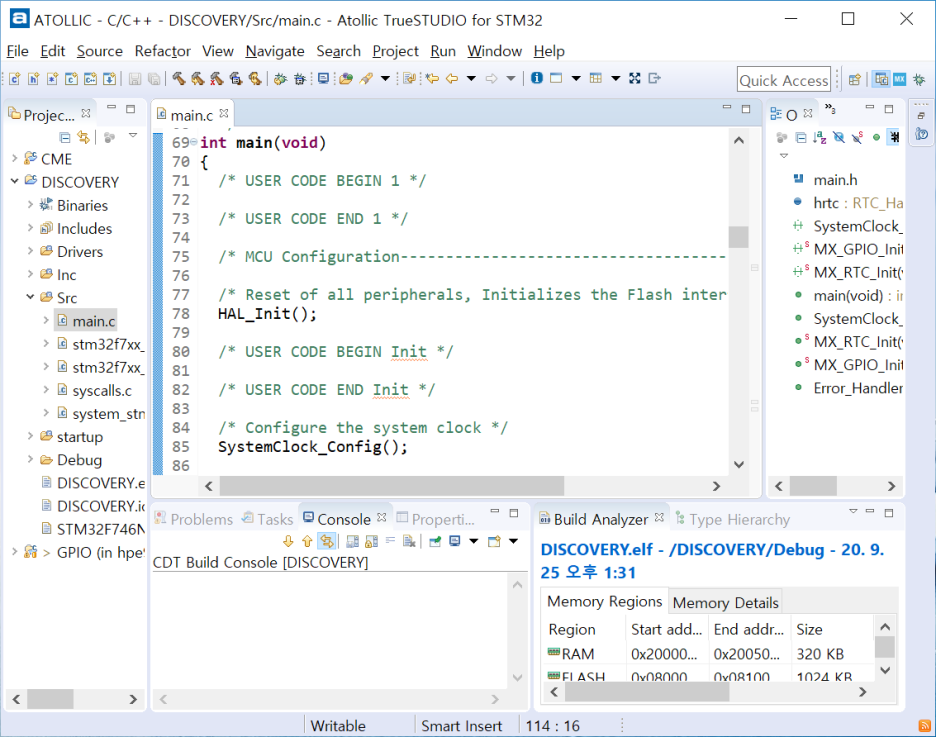The height and width of the screenshot is (737, 936).
Task: Open Project Explorer View Menu dropdown
Action: tap(133, 136)
